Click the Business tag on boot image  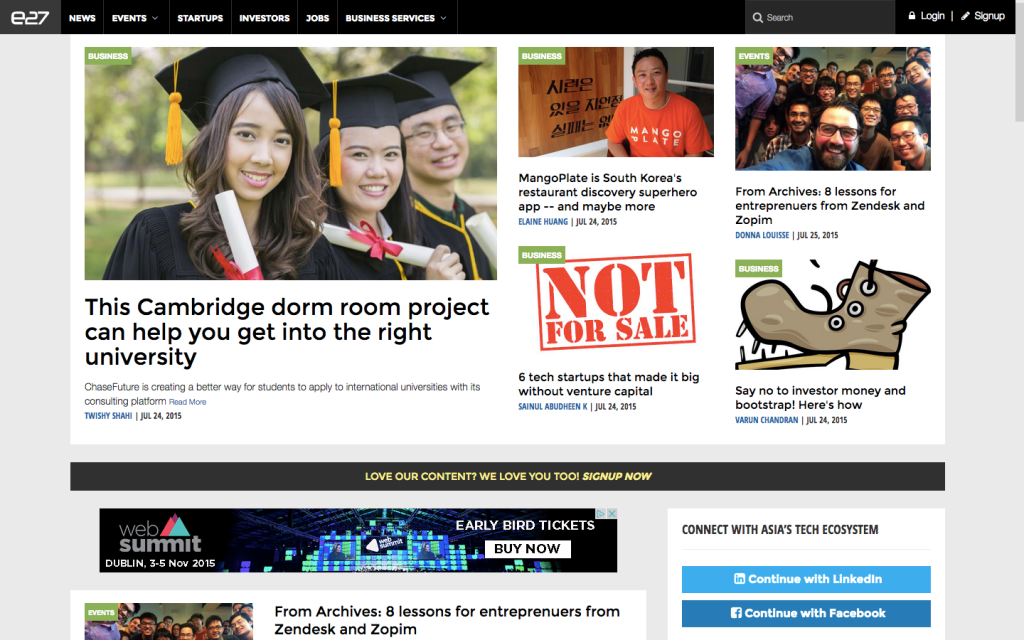pyautogui.click(x=758, y=269)
